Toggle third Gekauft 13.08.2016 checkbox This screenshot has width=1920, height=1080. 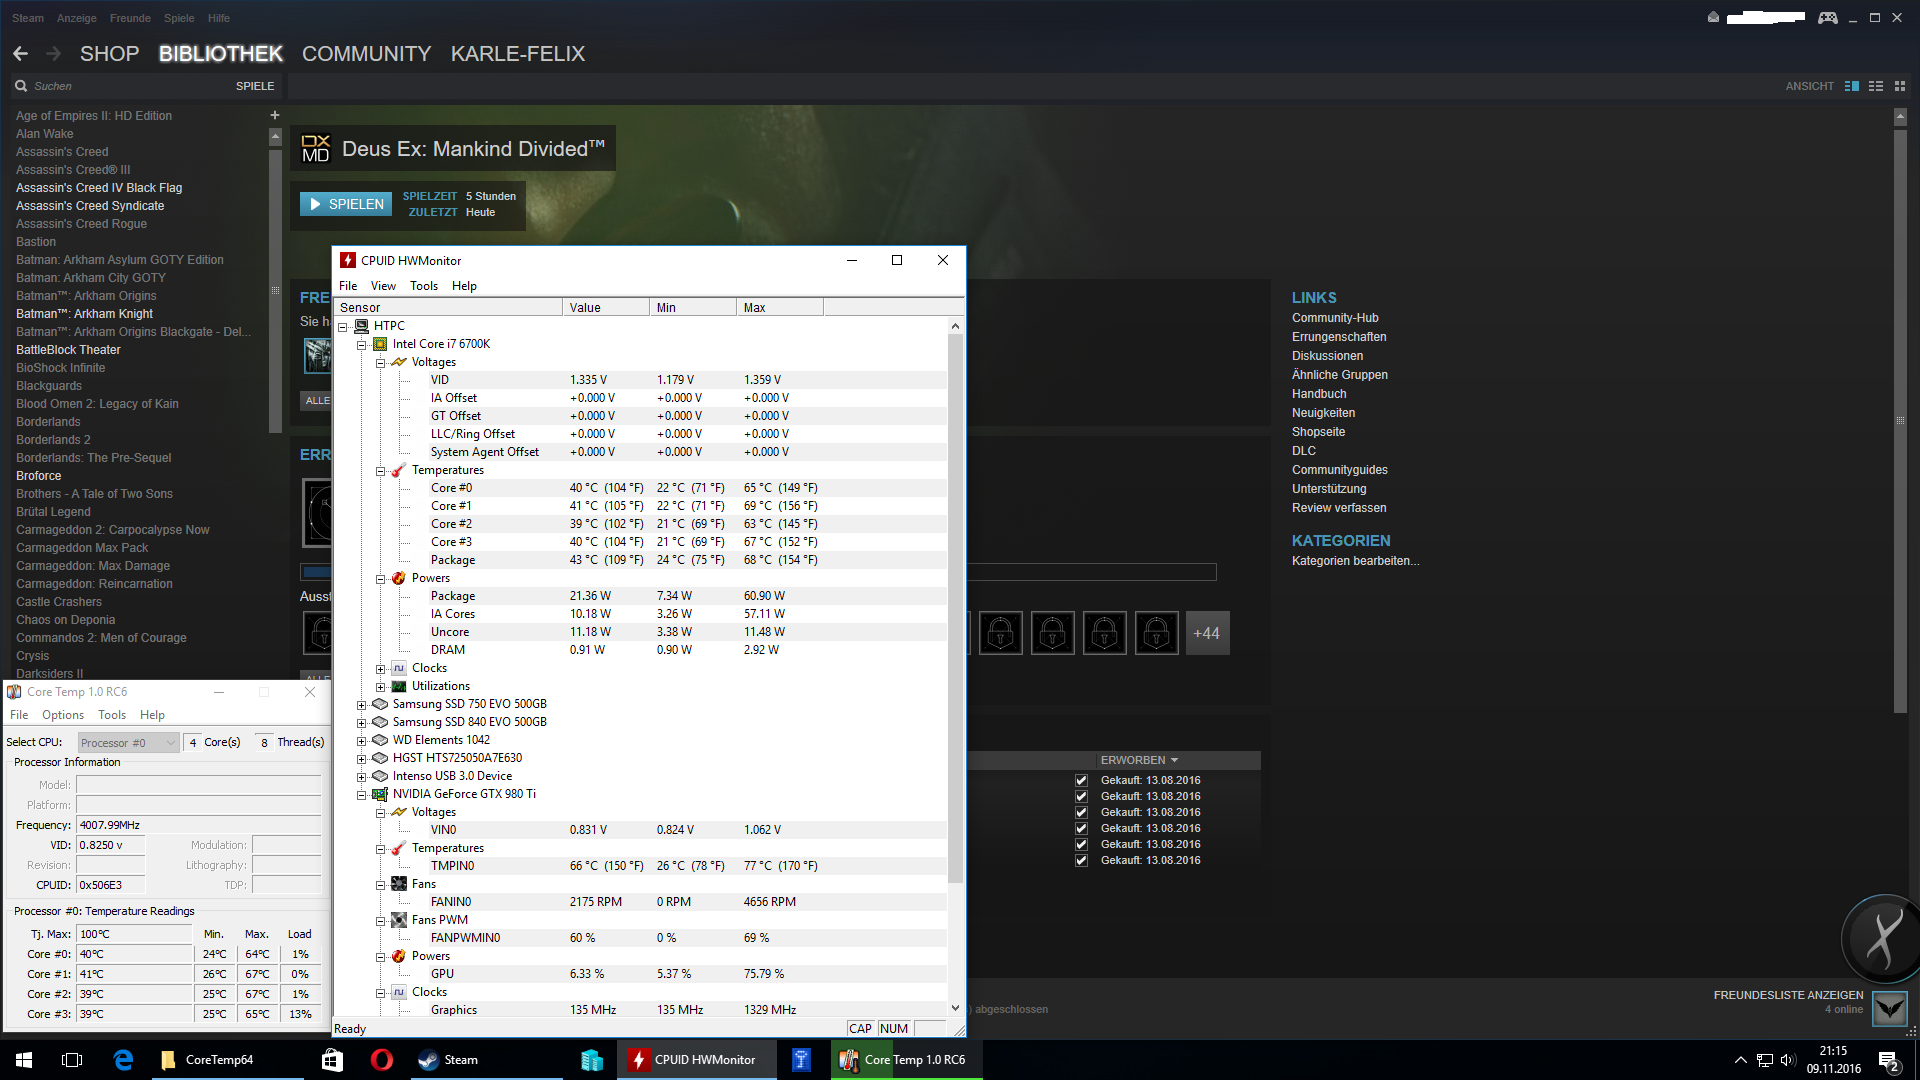(1081, 812)
